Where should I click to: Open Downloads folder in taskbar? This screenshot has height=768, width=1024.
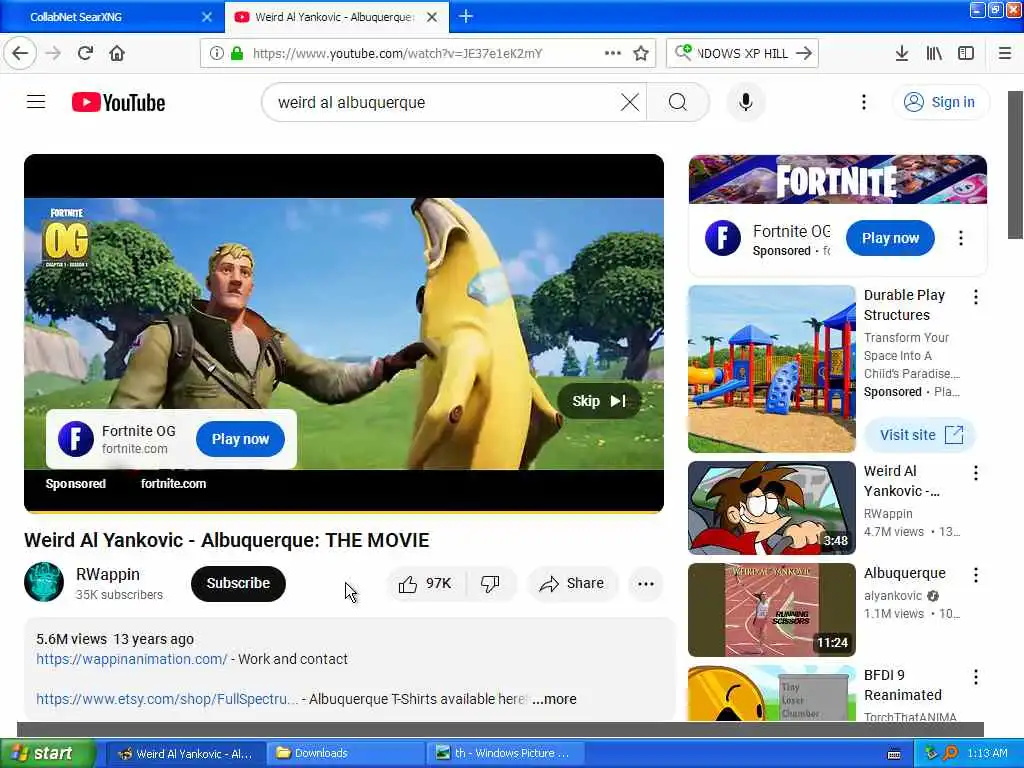click(345, 753)
